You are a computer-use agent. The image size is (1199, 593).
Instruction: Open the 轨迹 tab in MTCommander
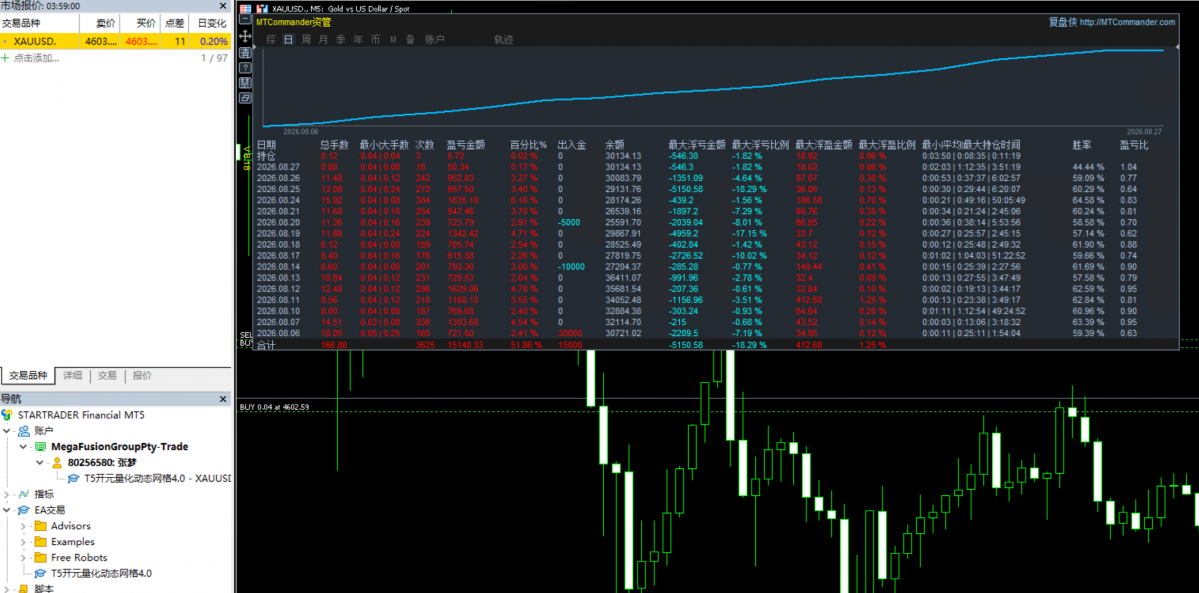pyautogui.click(x=503, y=39)
